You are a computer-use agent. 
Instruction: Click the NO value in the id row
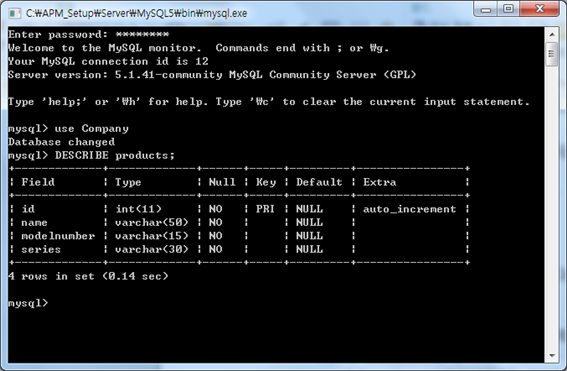click(x=216, y=209)
